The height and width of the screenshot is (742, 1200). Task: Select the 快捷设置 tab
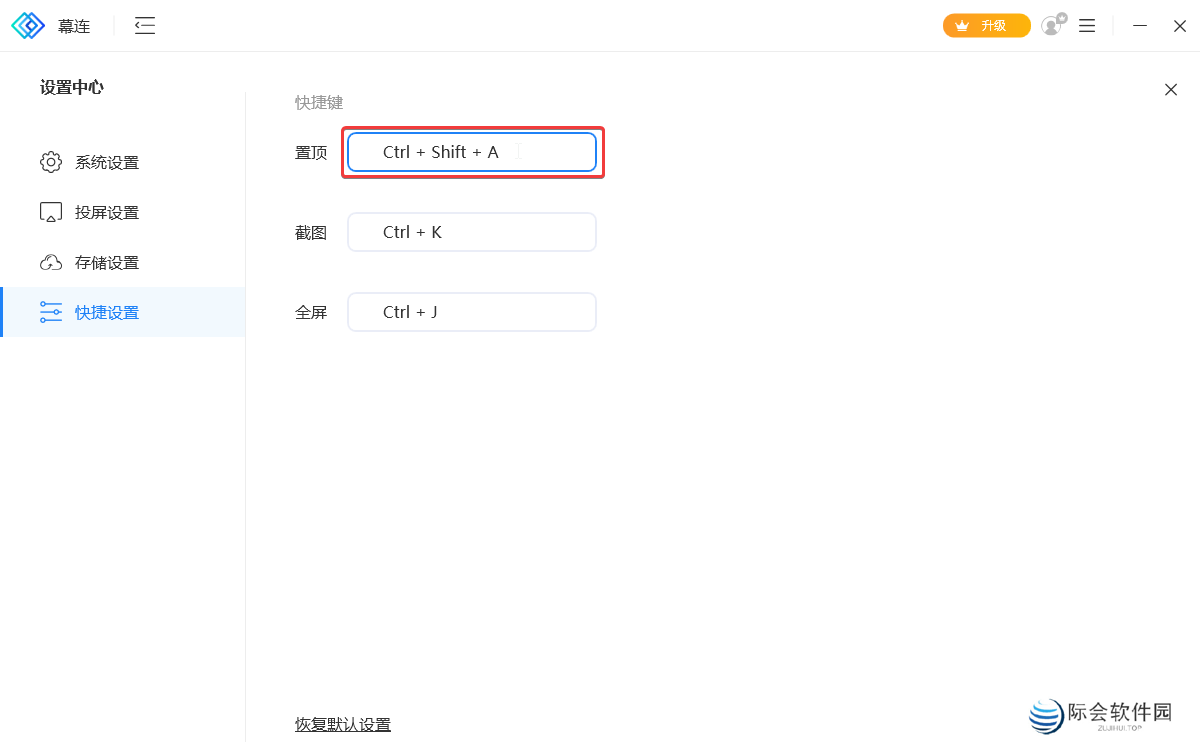point(108,311)
